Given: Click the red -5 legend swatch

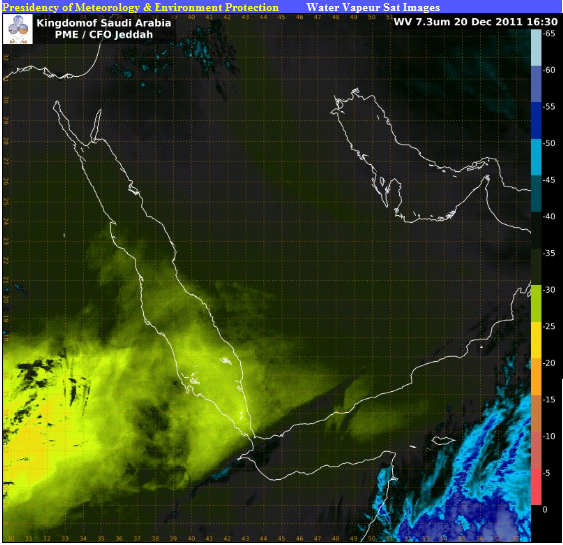Looking at the screenshot, I should tap(536, 487).
